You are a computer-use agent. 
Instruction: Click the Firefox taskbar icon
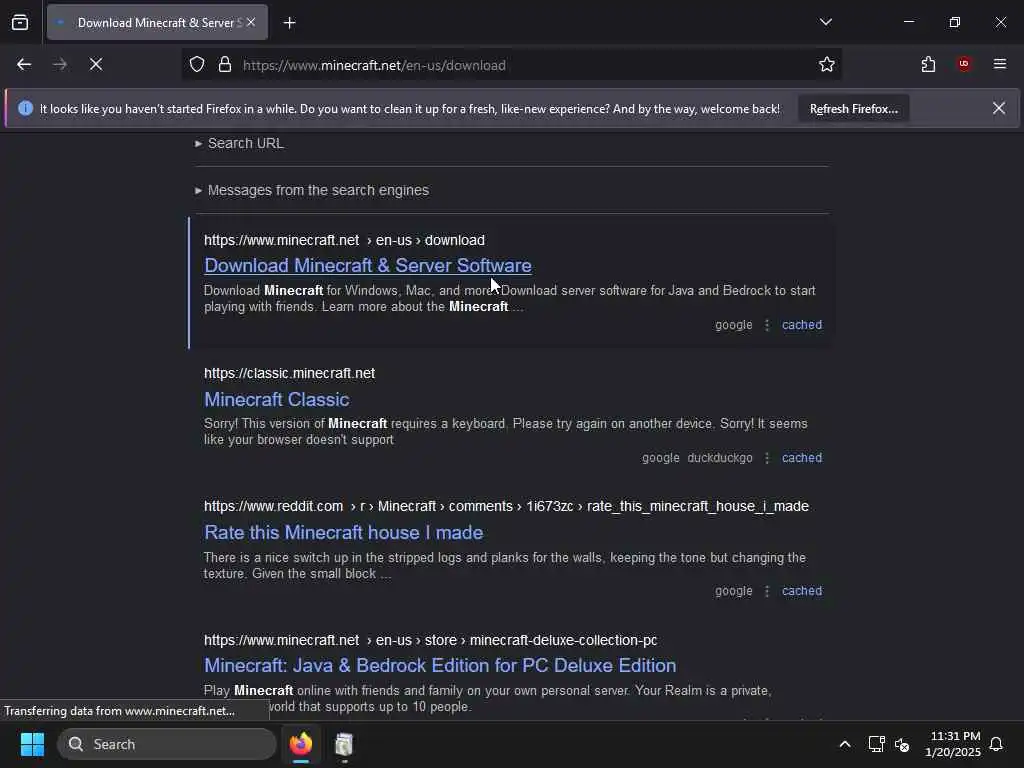[x=301, y=744]
